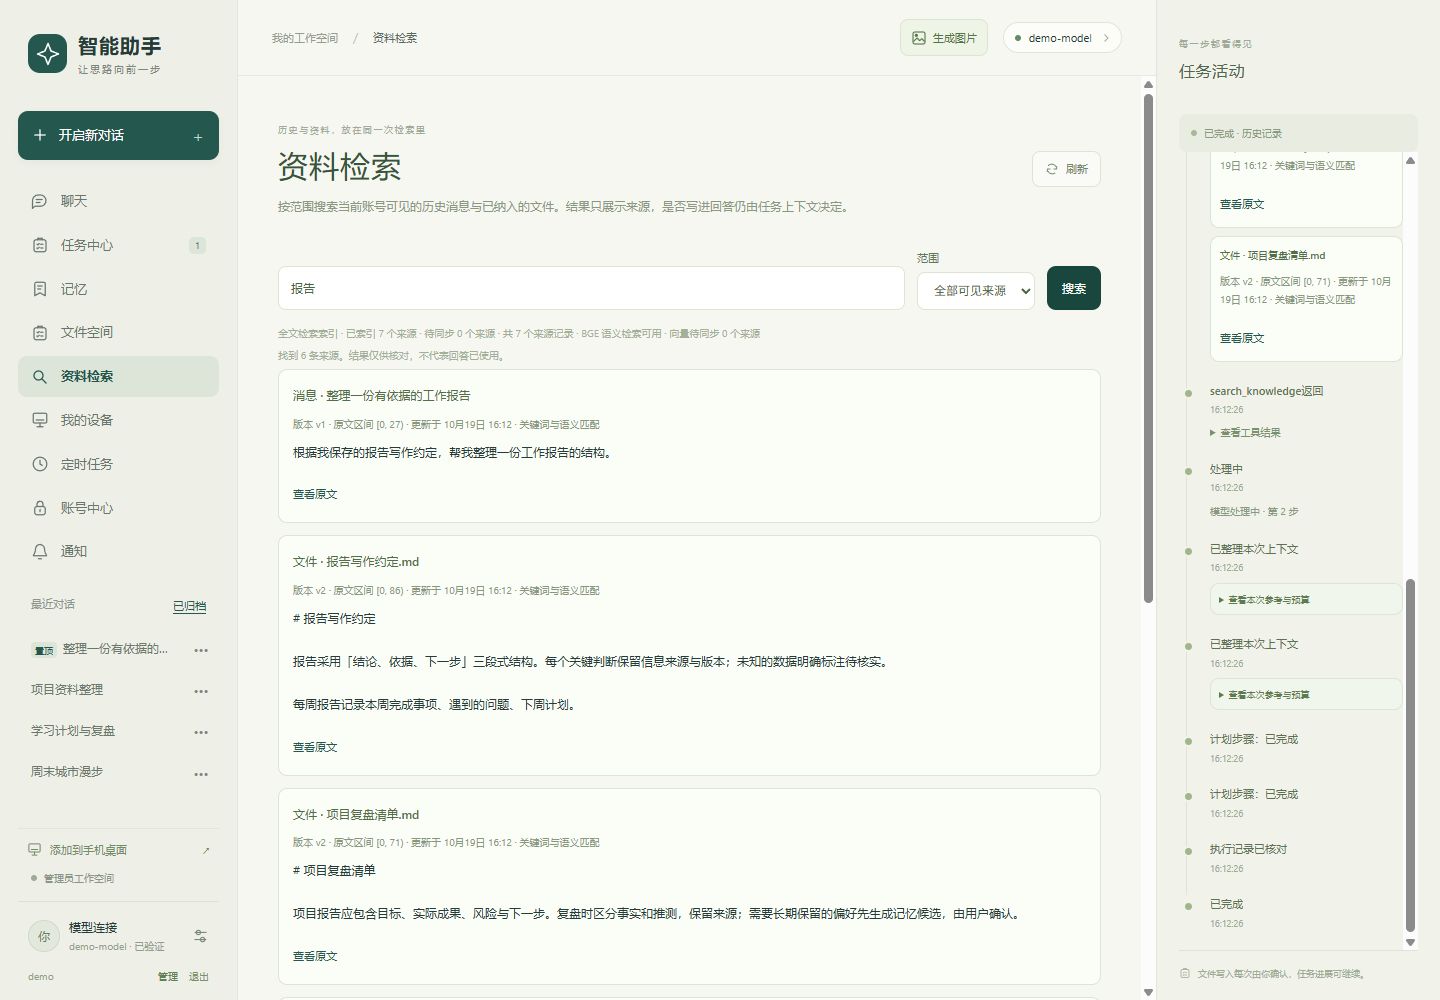The width and height of the screenshot is (1440, 1000).
Task: Open options for 项目资料整理 conversation
Action: pos(201,691)
